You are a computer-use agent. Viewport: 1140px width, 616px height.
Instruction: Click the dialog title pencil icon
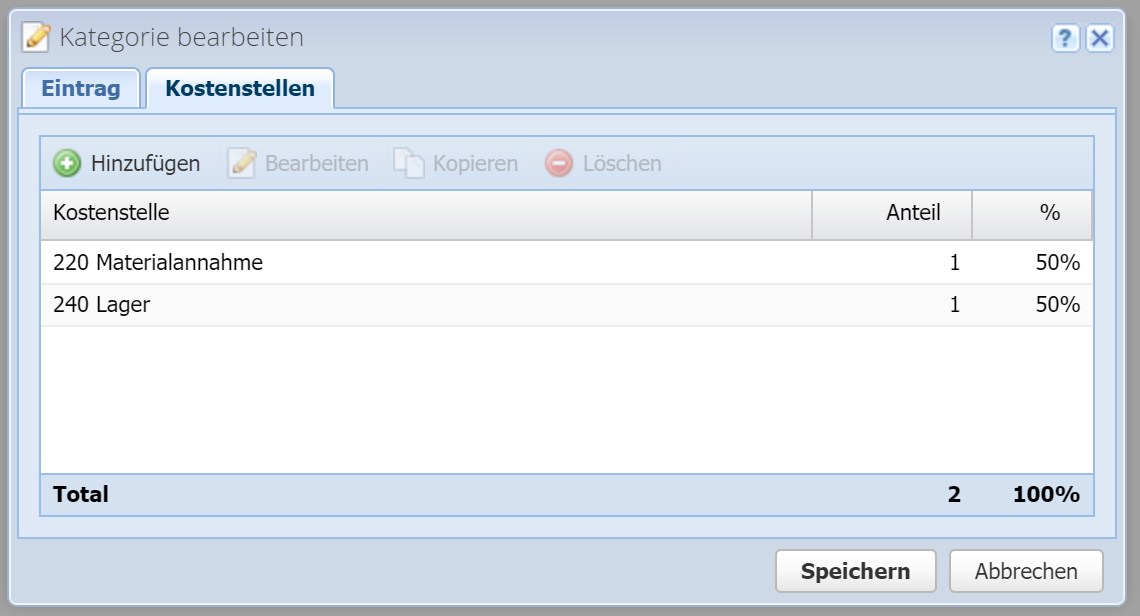pos(36,38)
